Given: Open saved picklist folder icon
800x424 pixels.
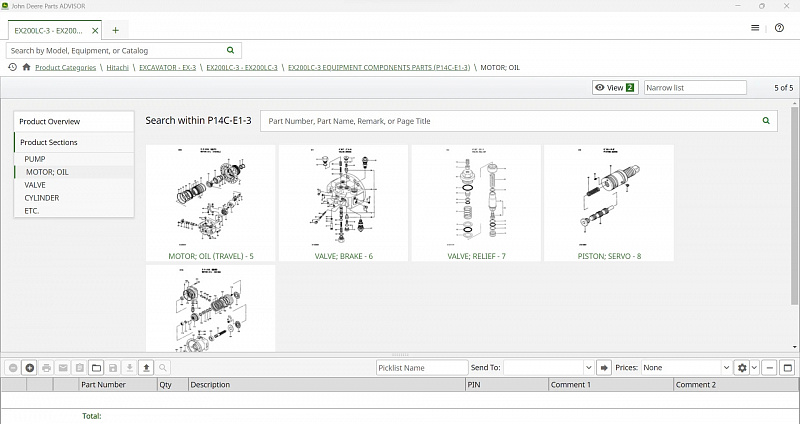Looking at the screenshot, I should click(x=96, y=367).
